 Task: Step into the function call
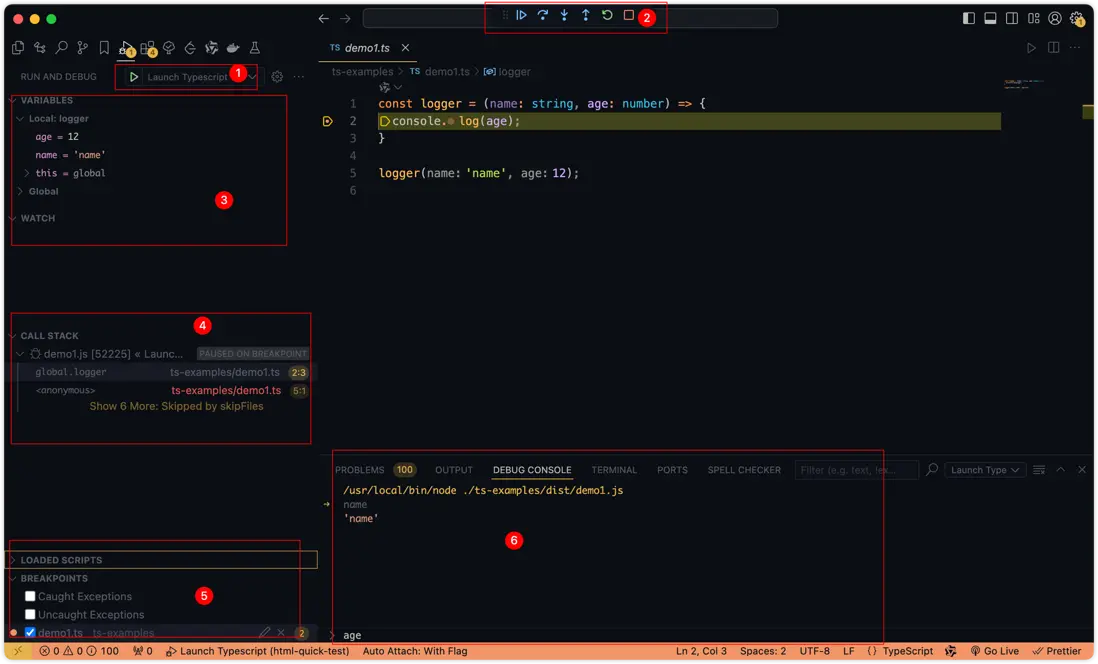(x=564, y=16)
